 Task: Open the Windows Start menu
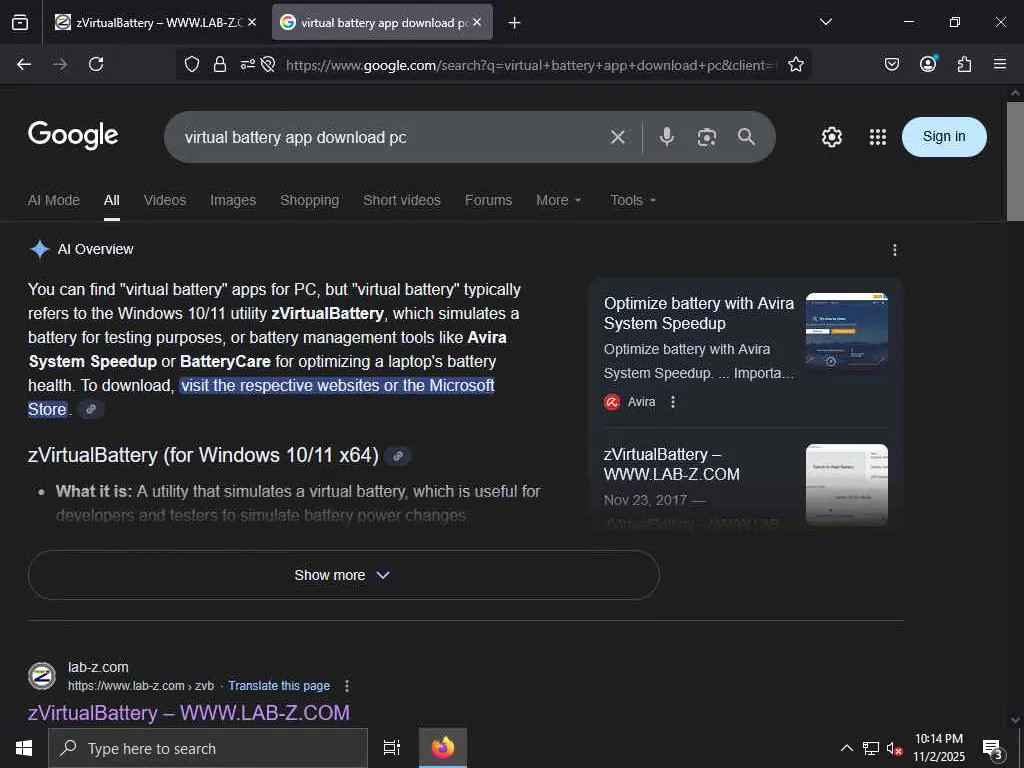point(24,748)
